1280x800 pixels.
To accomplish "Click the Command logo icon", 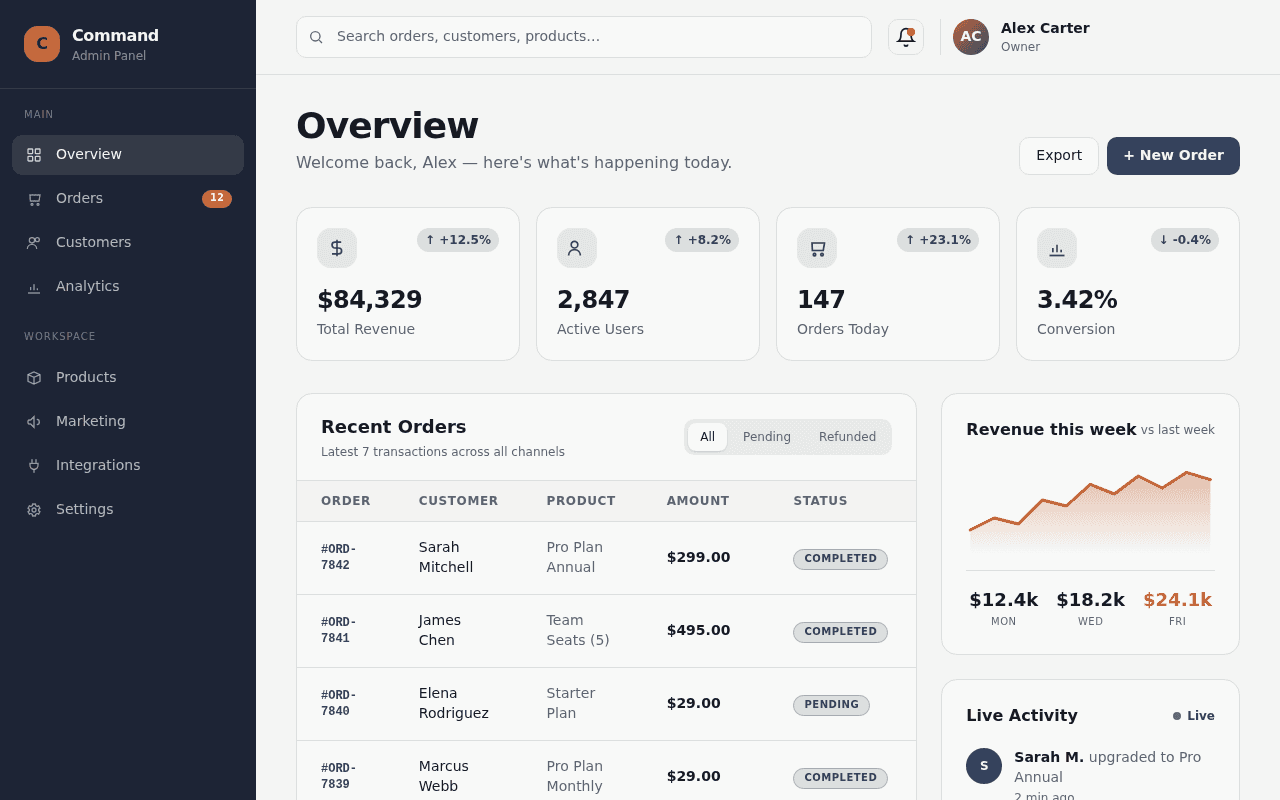I will (x=42, y=44).
